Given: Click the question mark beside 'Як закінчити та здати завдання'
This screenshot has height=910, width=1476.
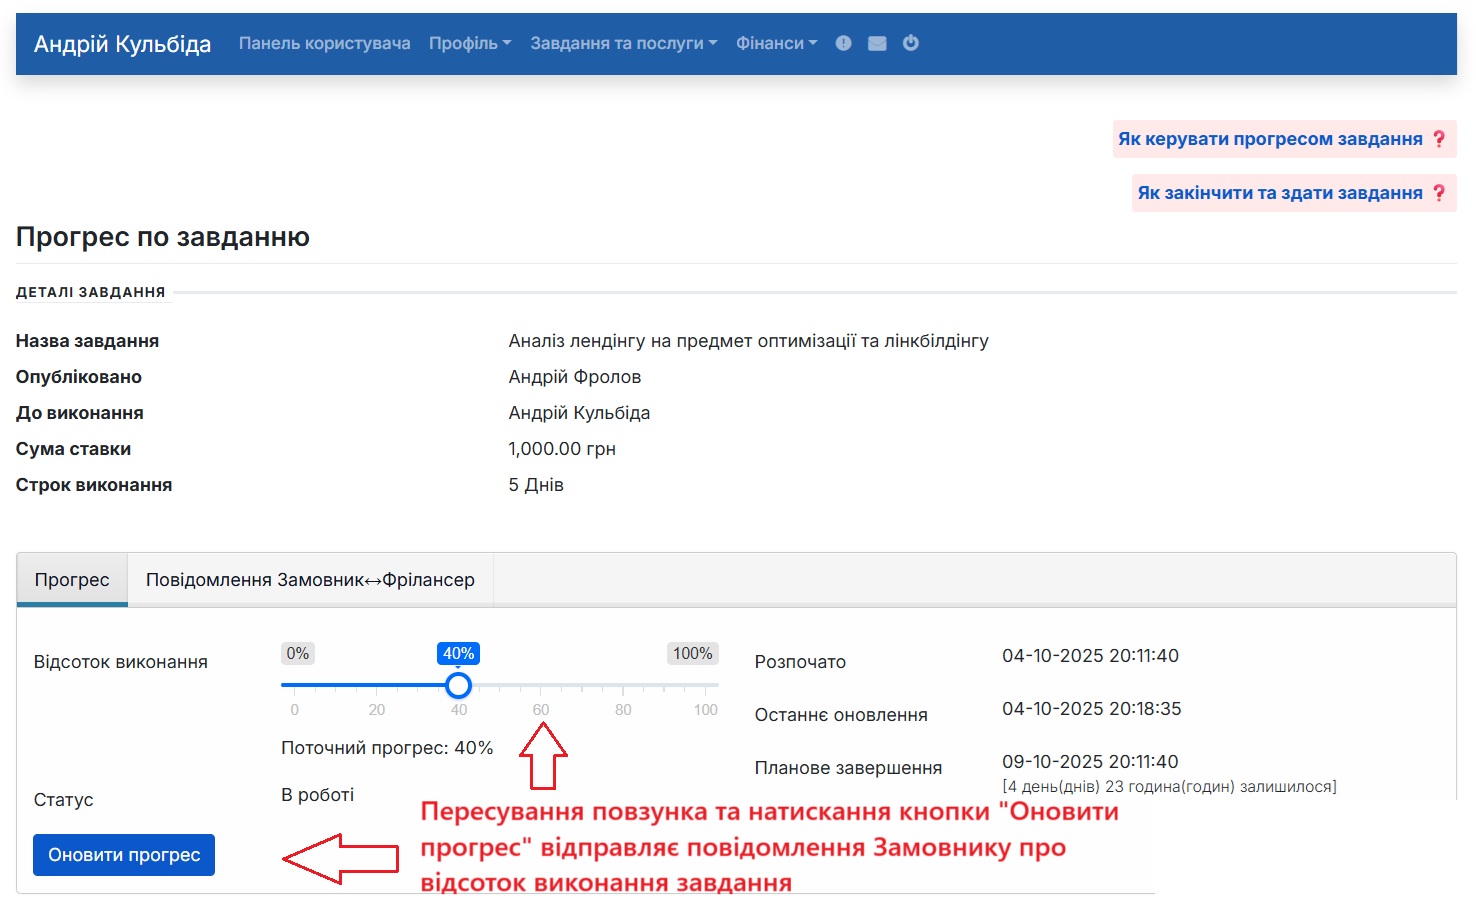Looking at the screenshot, I should click(x=1440, y=193).
